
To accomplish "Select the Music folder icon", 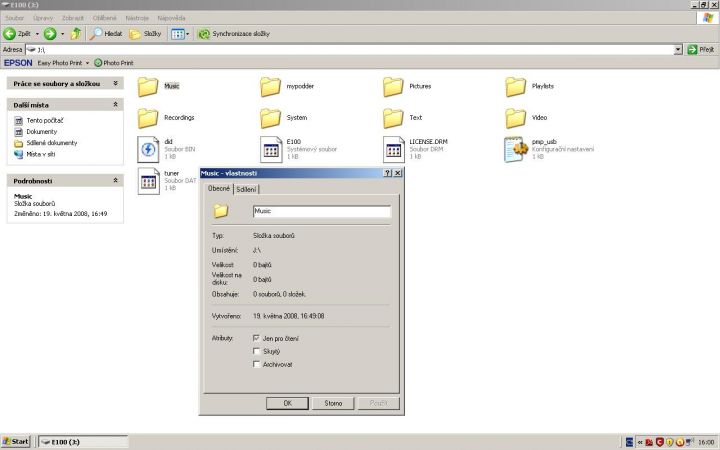I will 148,86.
